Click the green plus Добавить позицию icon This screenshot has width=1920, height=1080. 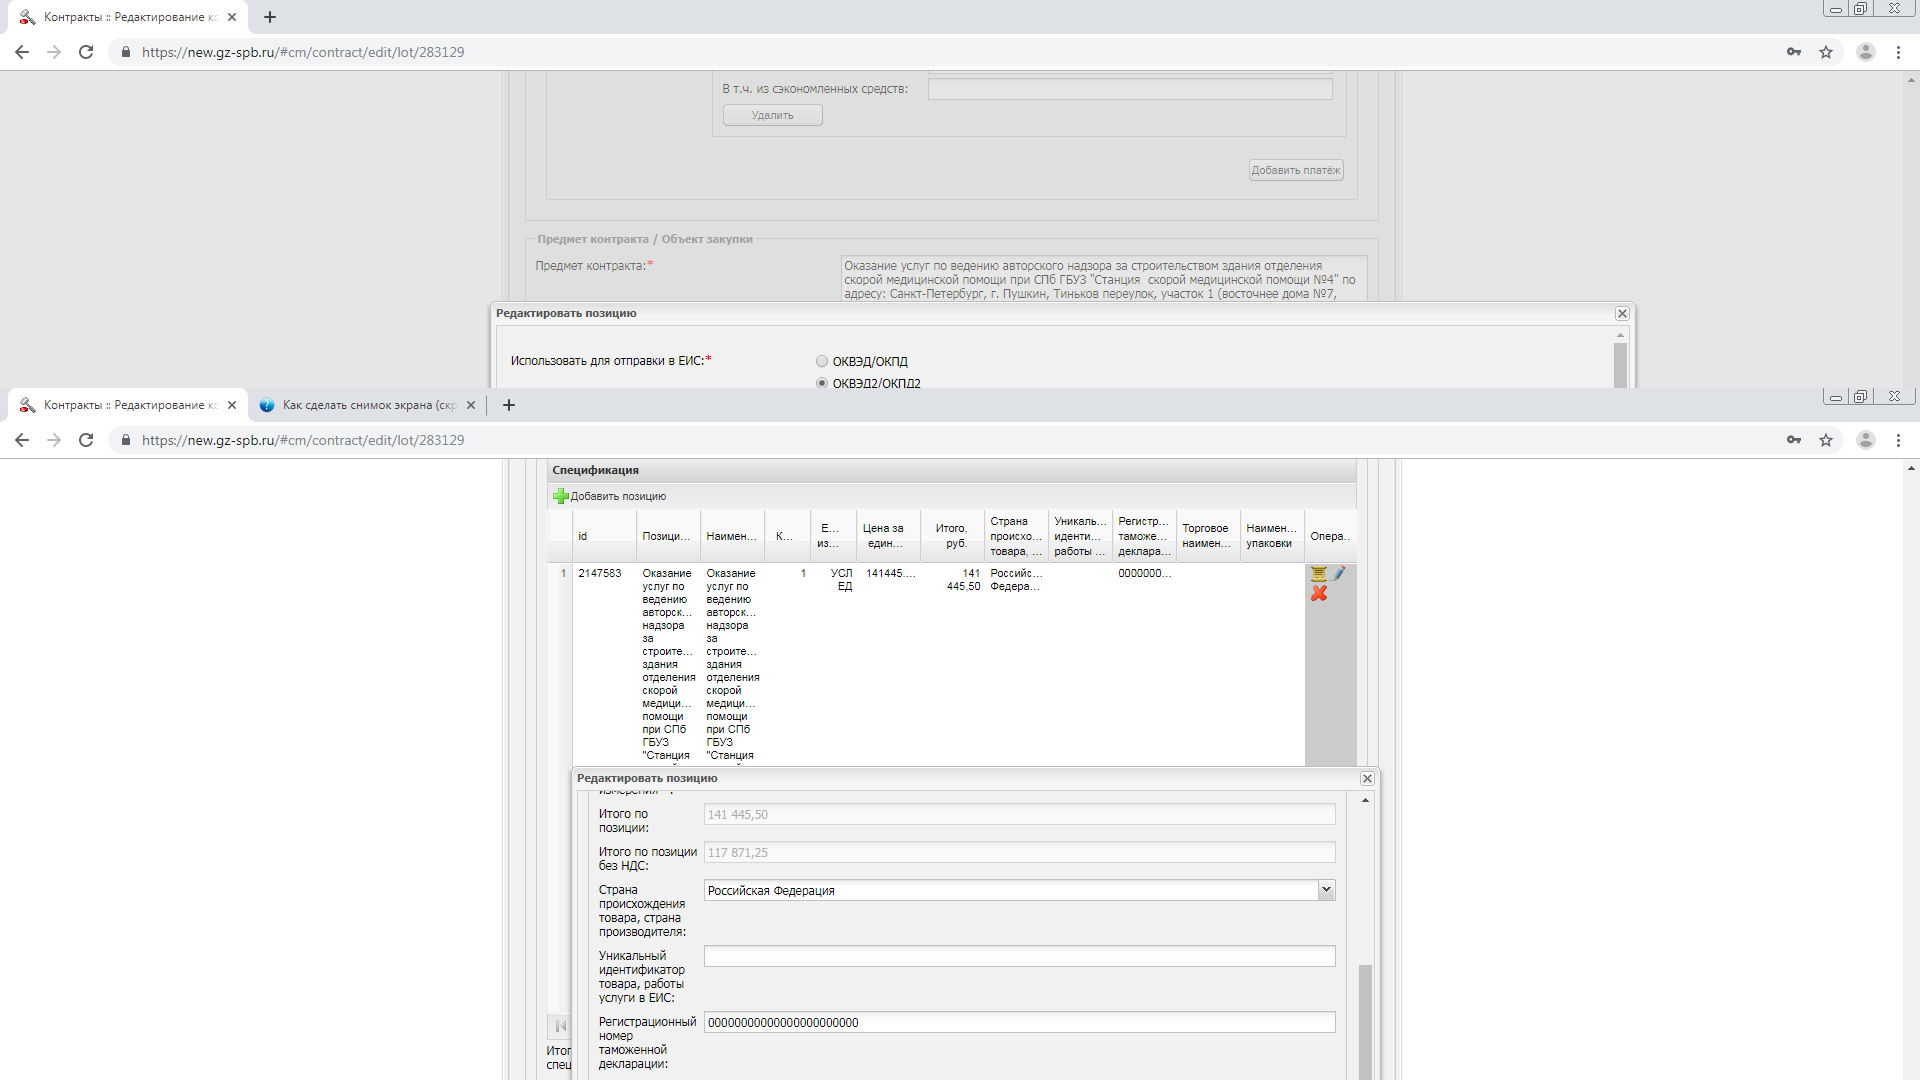561,496
